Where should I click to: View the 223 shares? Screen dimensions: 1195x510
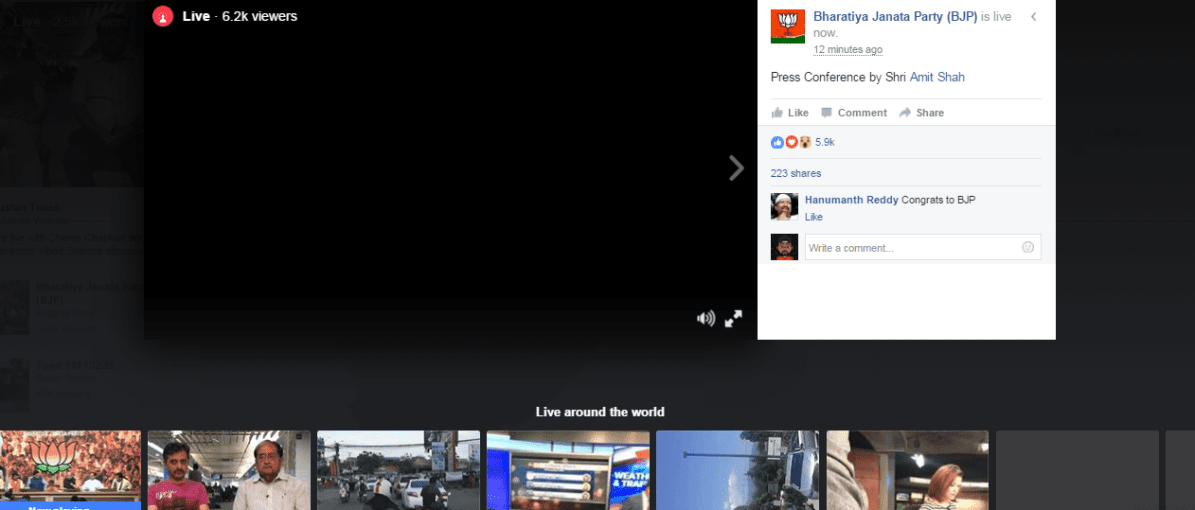click(x=796, y=173)
